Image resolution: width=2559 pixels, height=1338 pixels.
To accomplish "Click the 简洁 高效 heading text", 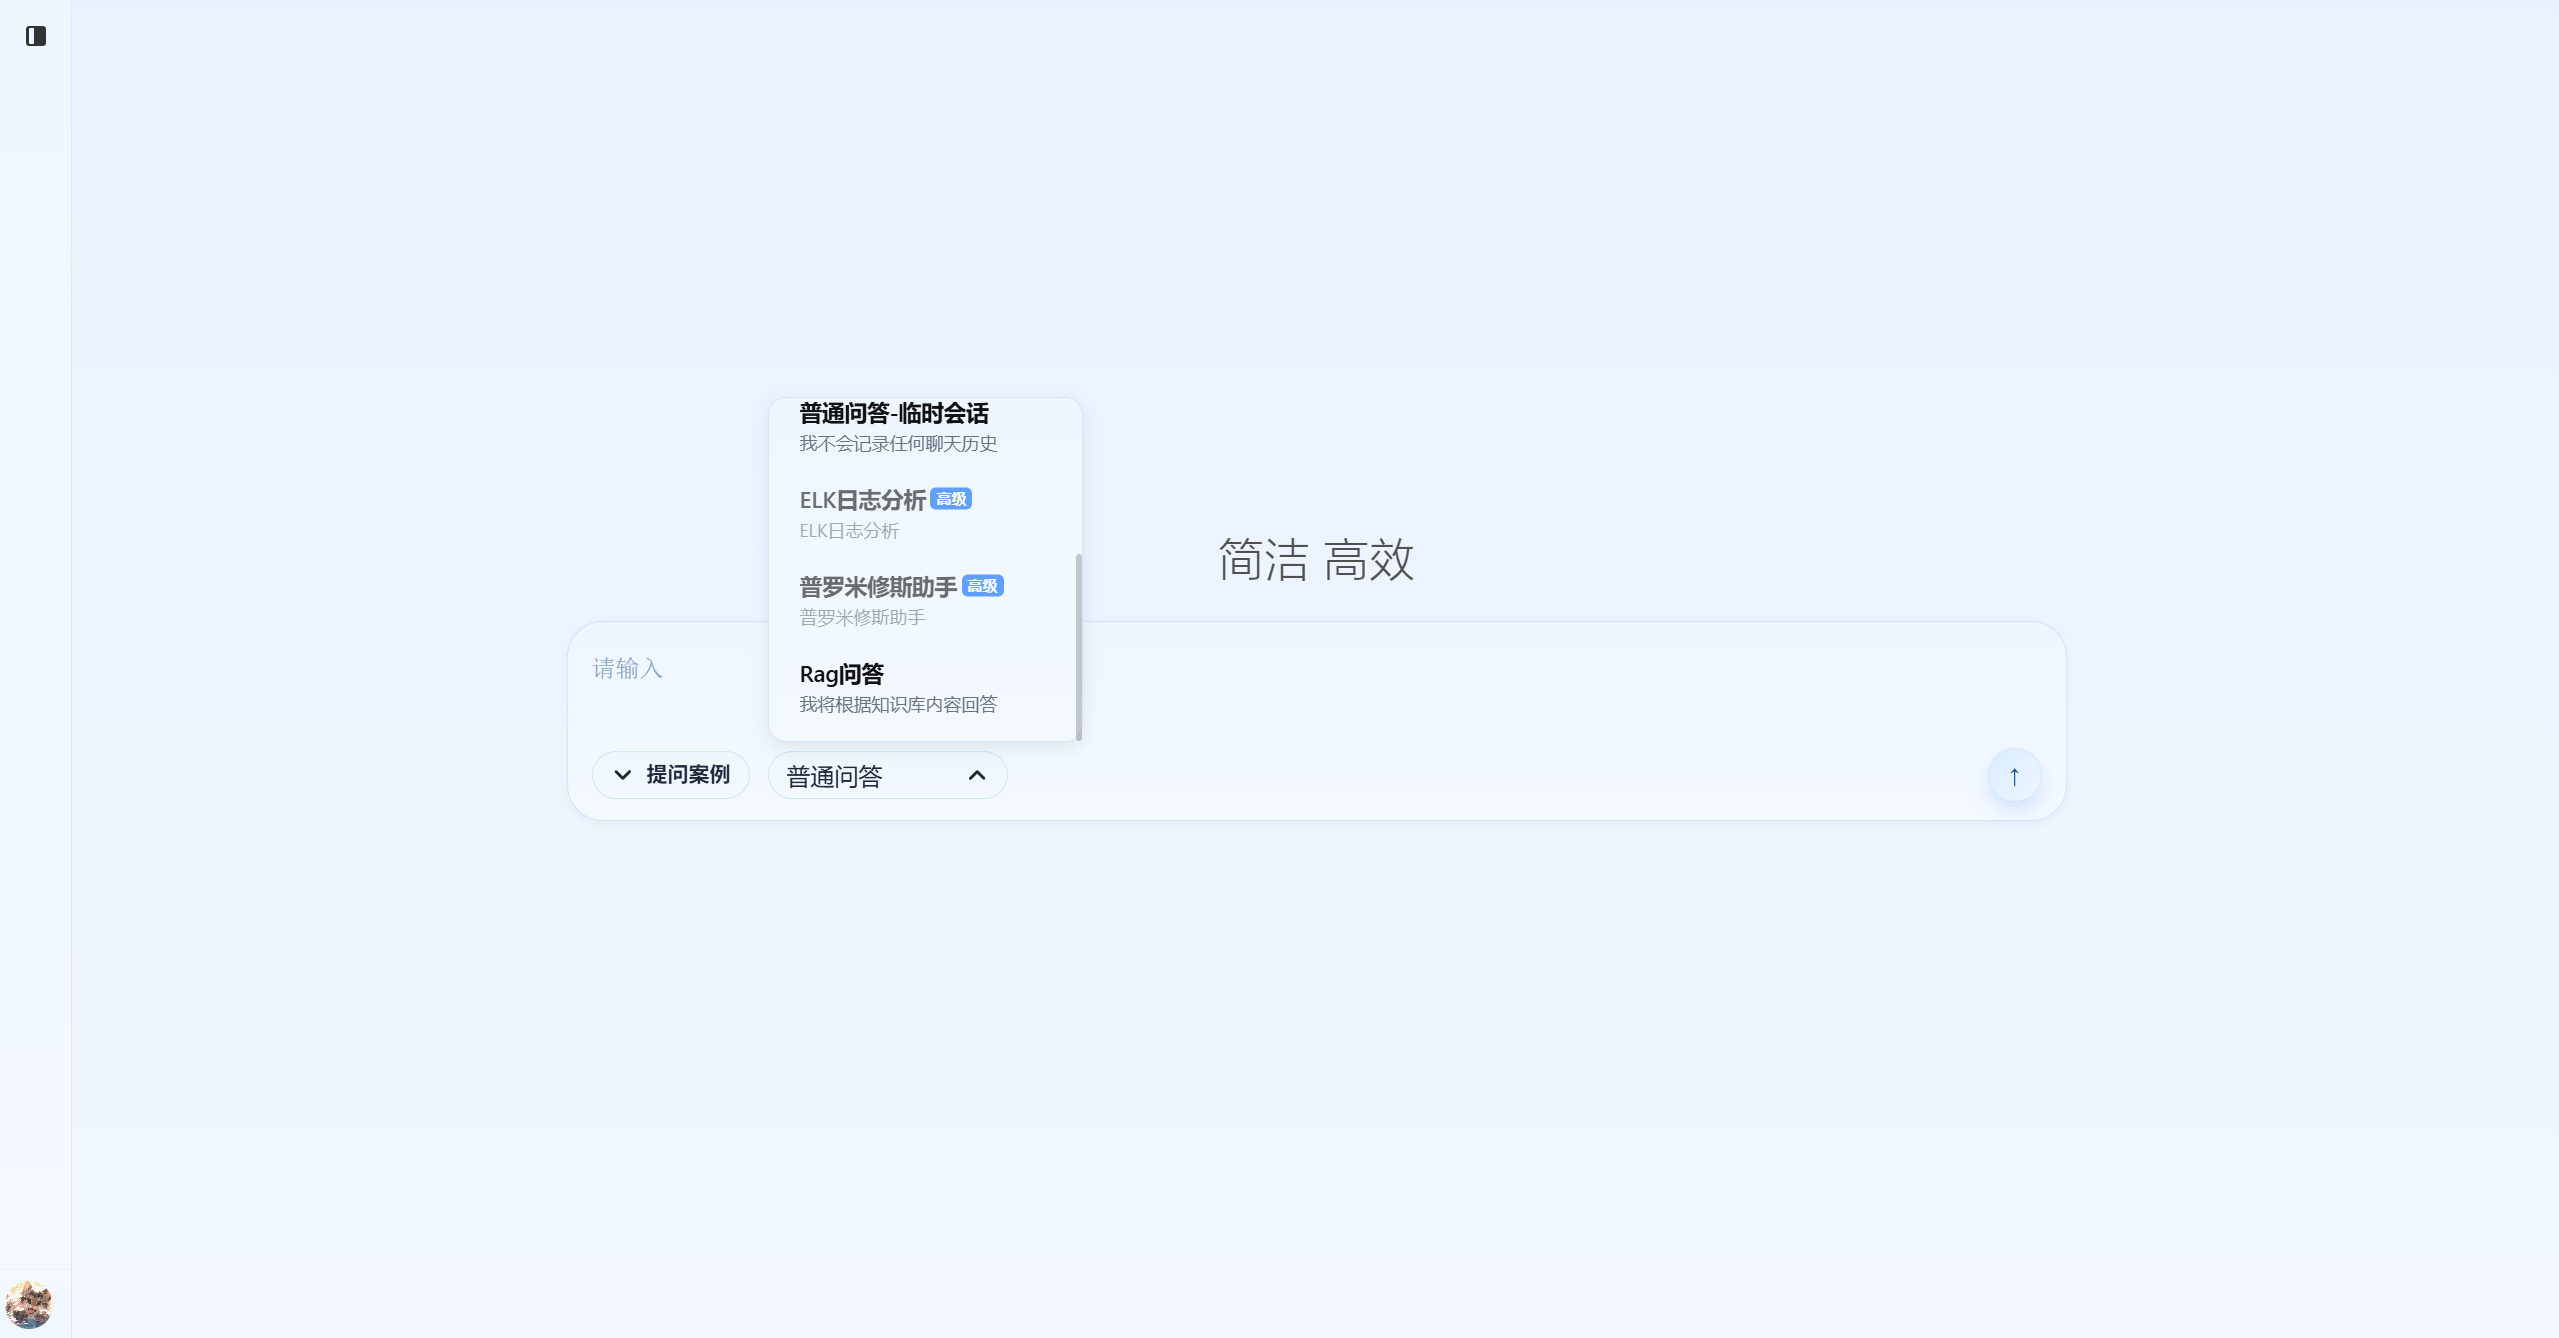I will [x=1315, y=560].
